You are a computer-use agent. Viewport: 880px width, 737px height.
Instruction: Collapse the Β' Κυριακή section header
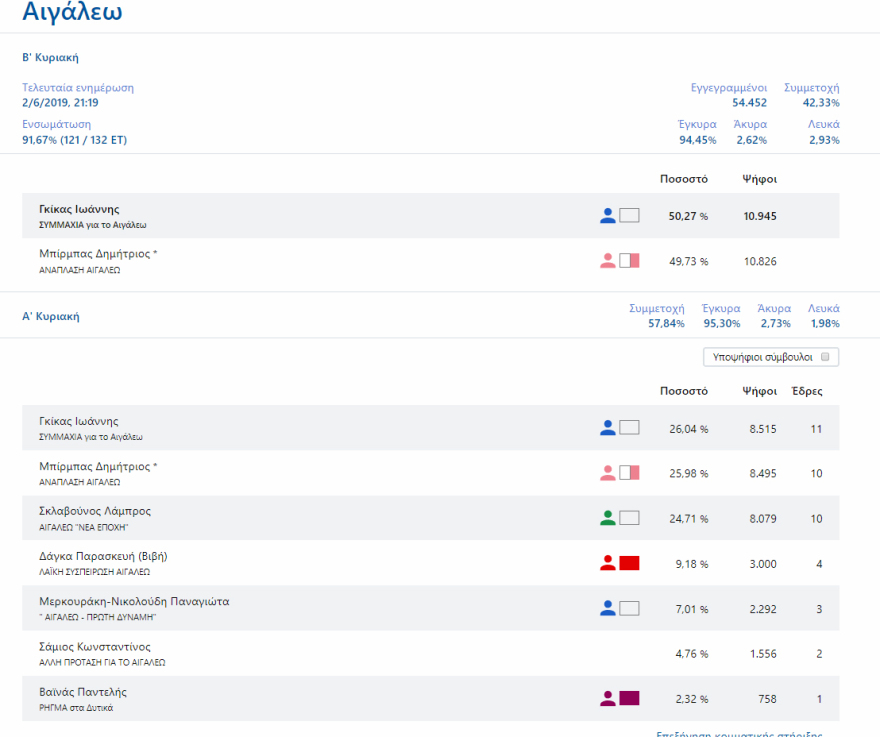50,58
